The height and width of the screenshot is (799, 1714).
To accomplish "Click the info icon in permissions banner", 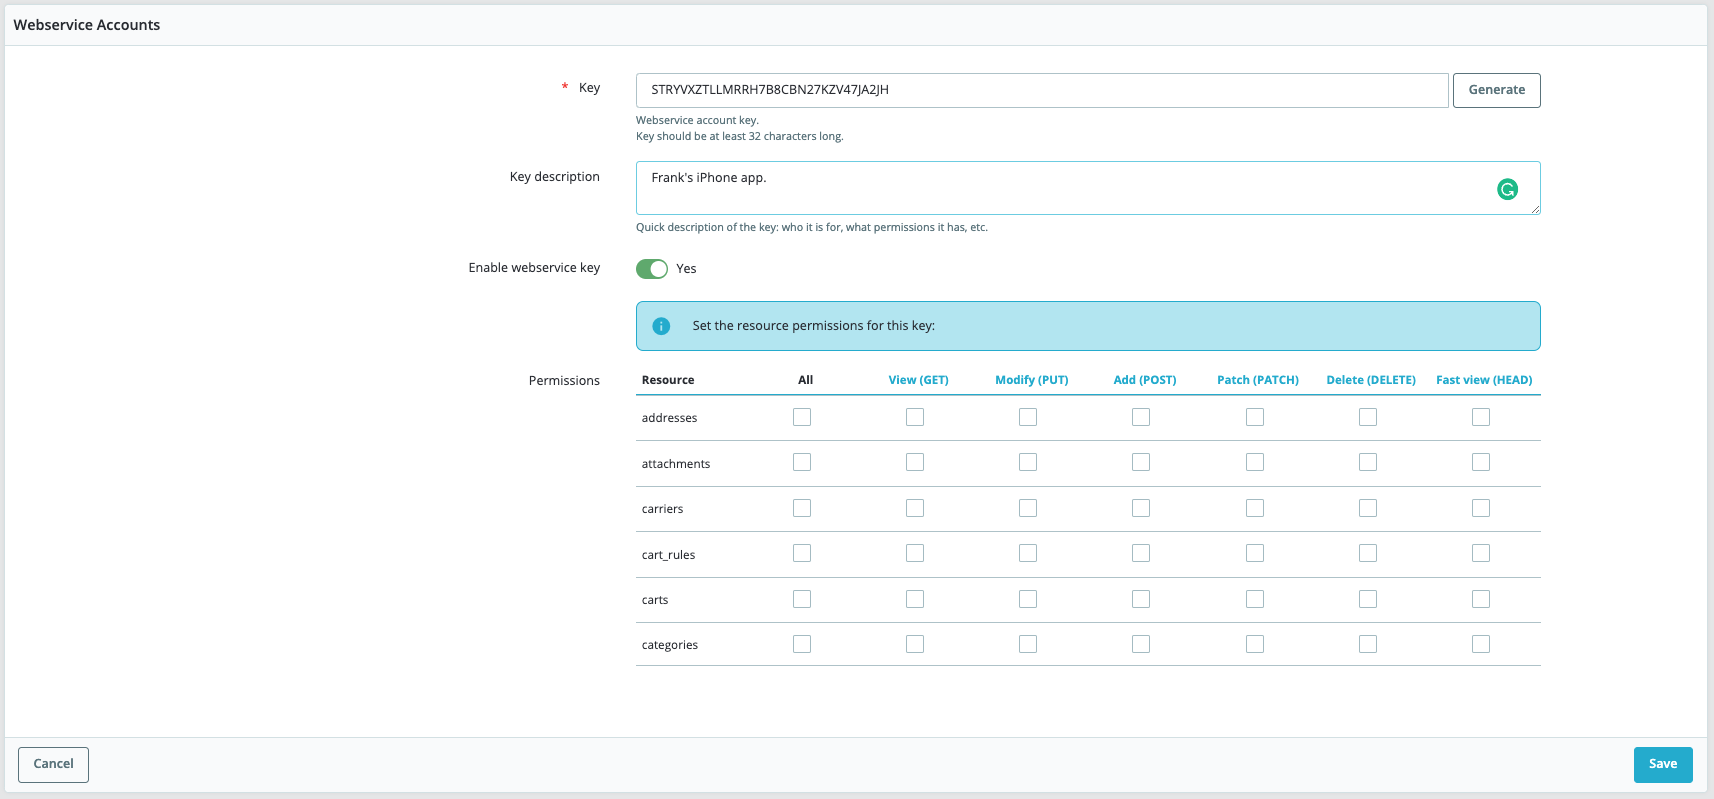I will click(x=661, y=326).
